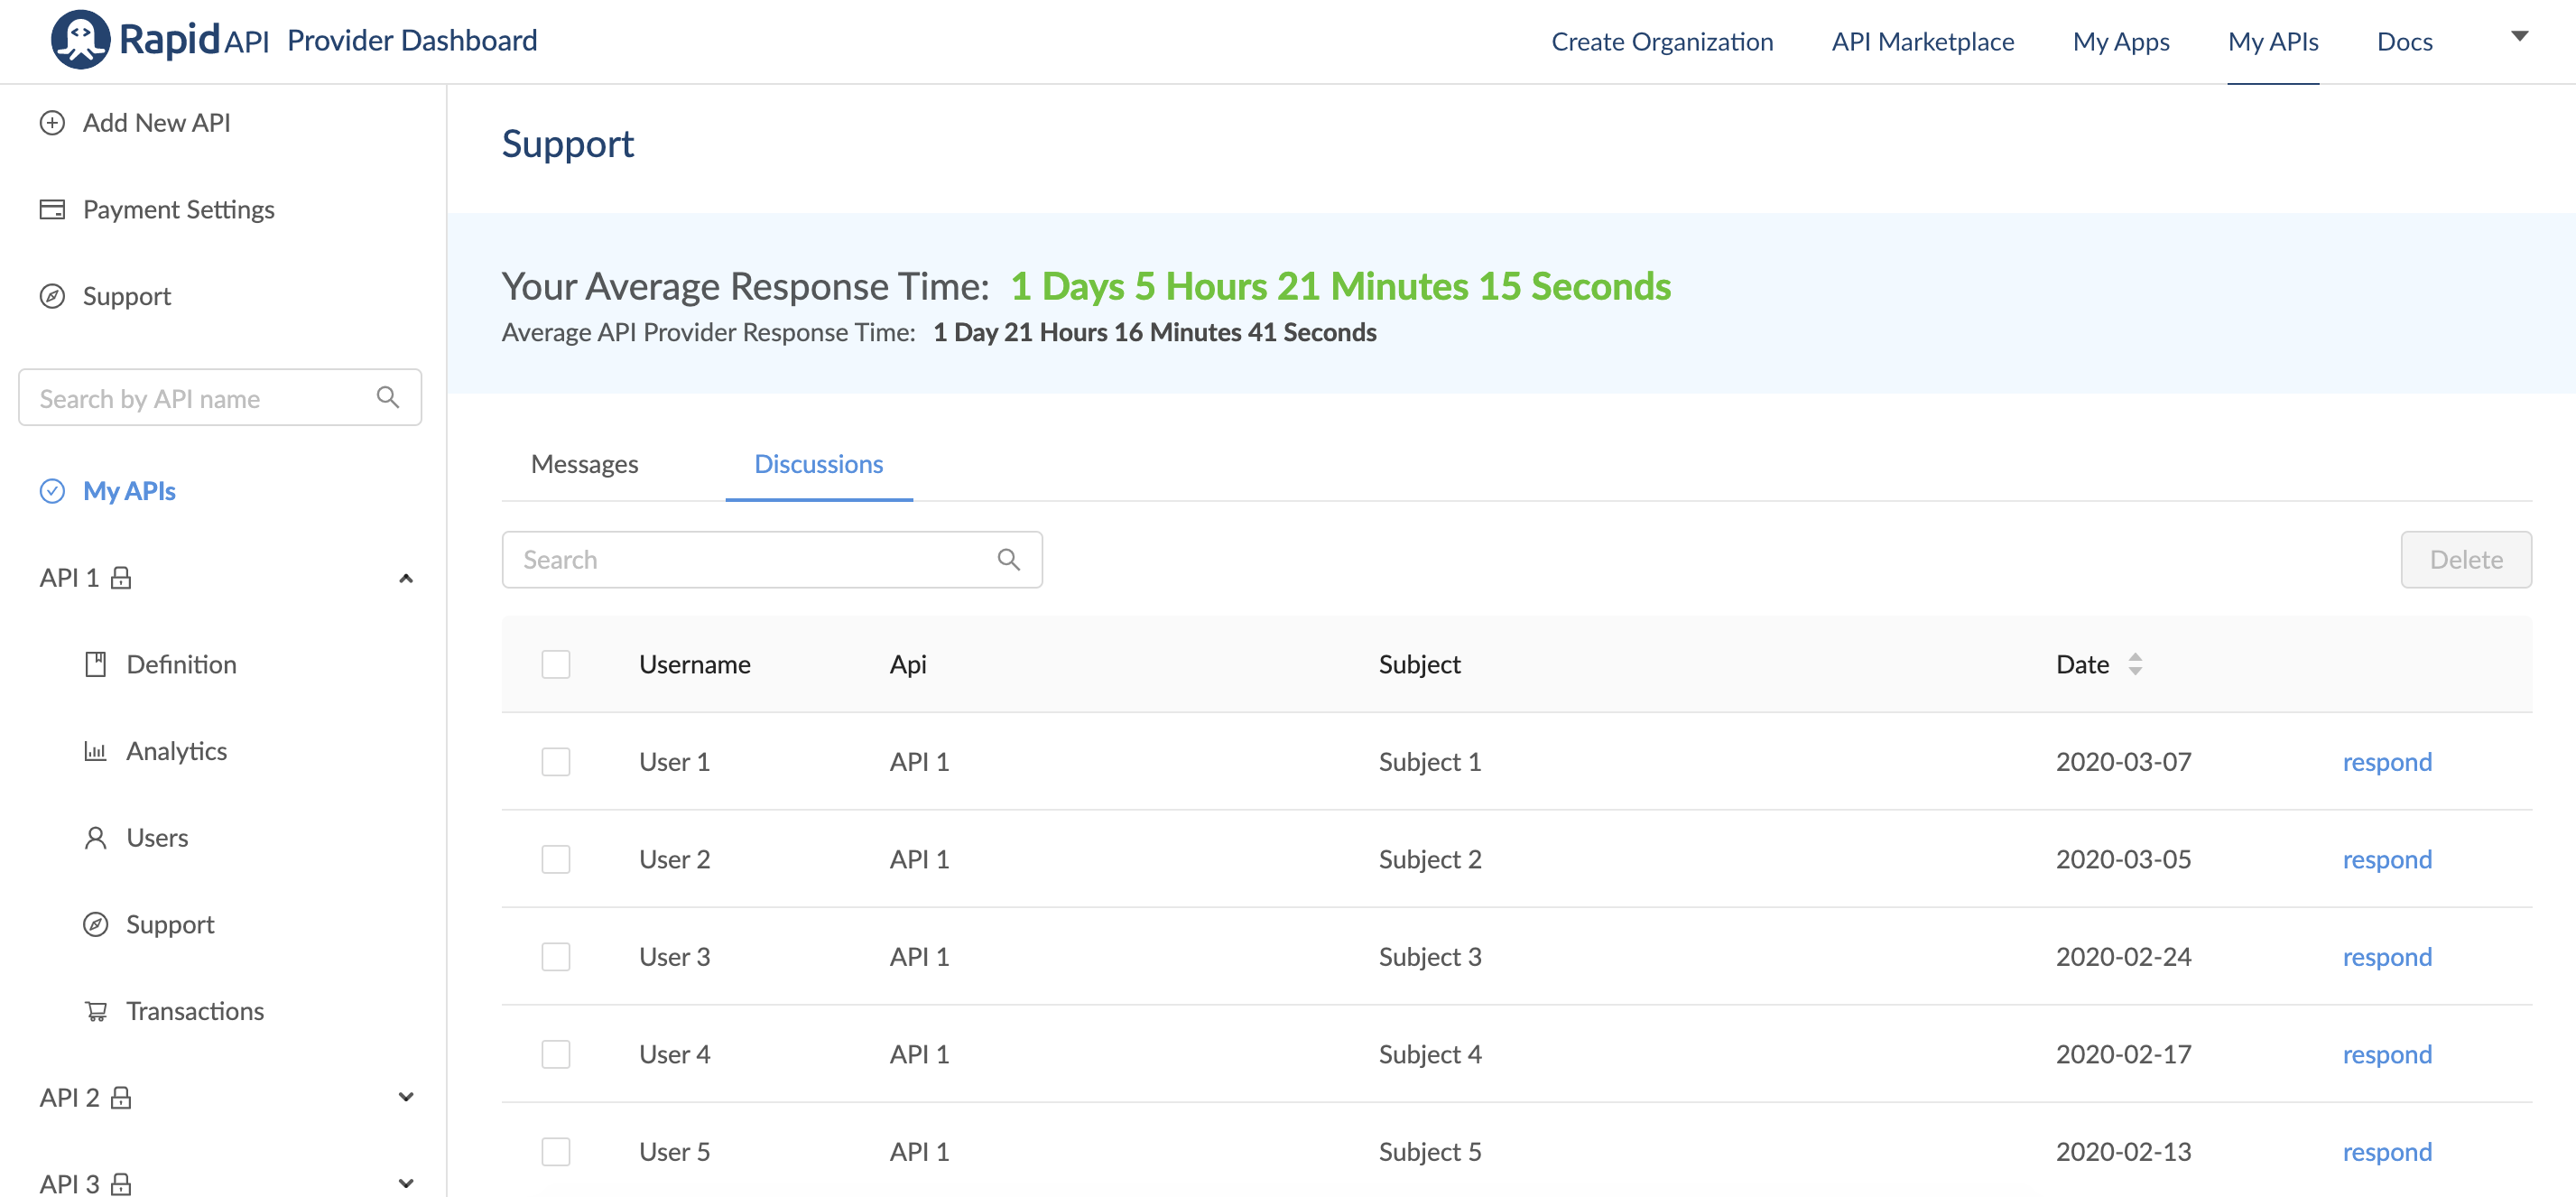This screenshot has width=2576, height=1197.
Task: Click the RapidAPI octopus logo
Action: 80,40
